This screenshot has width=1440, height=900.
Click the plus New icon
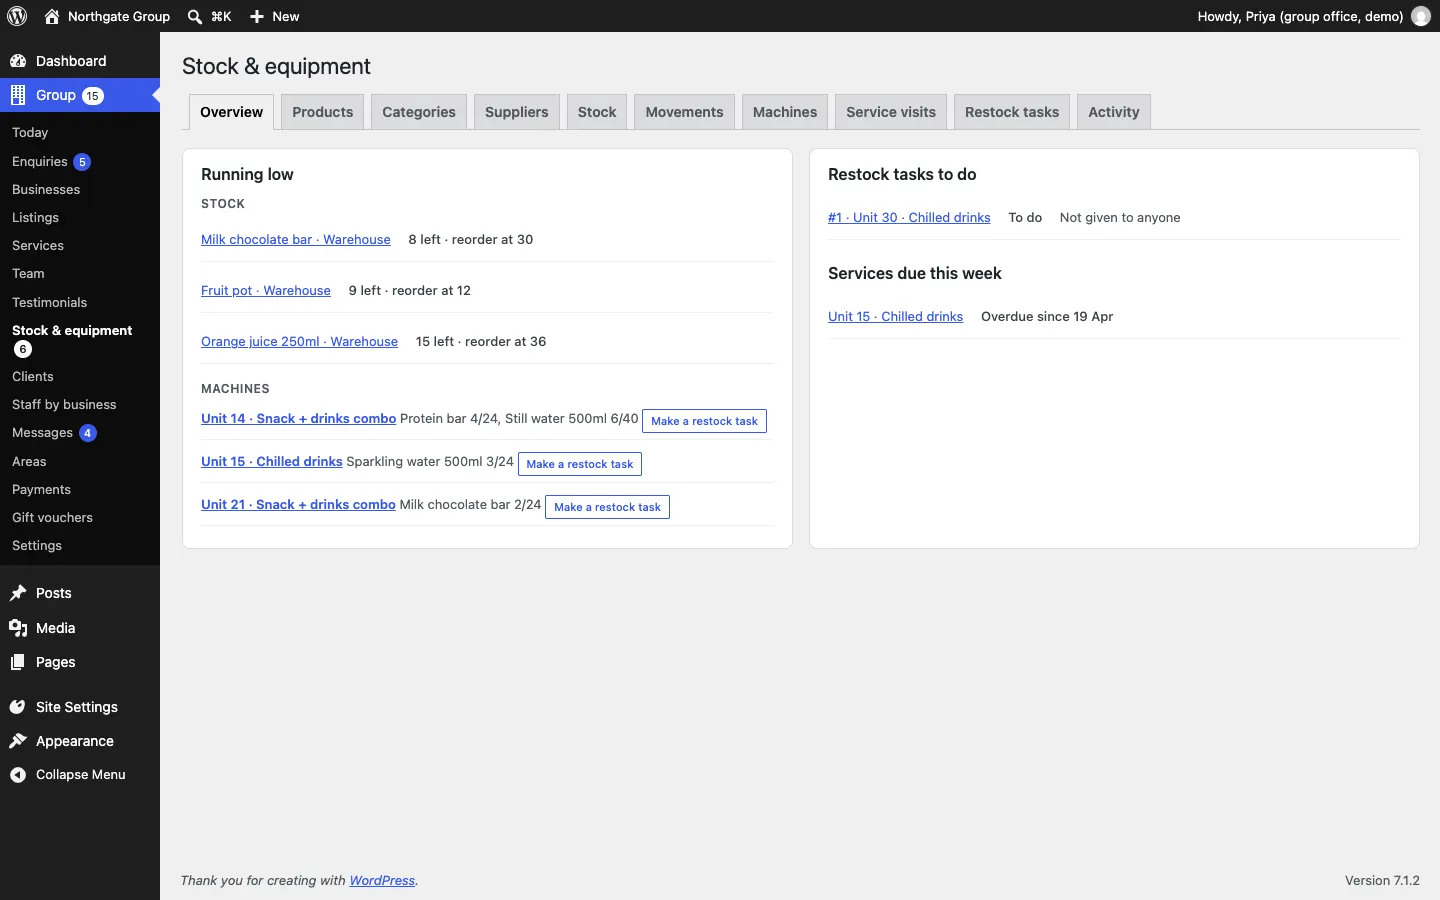(x=257, y=16)
